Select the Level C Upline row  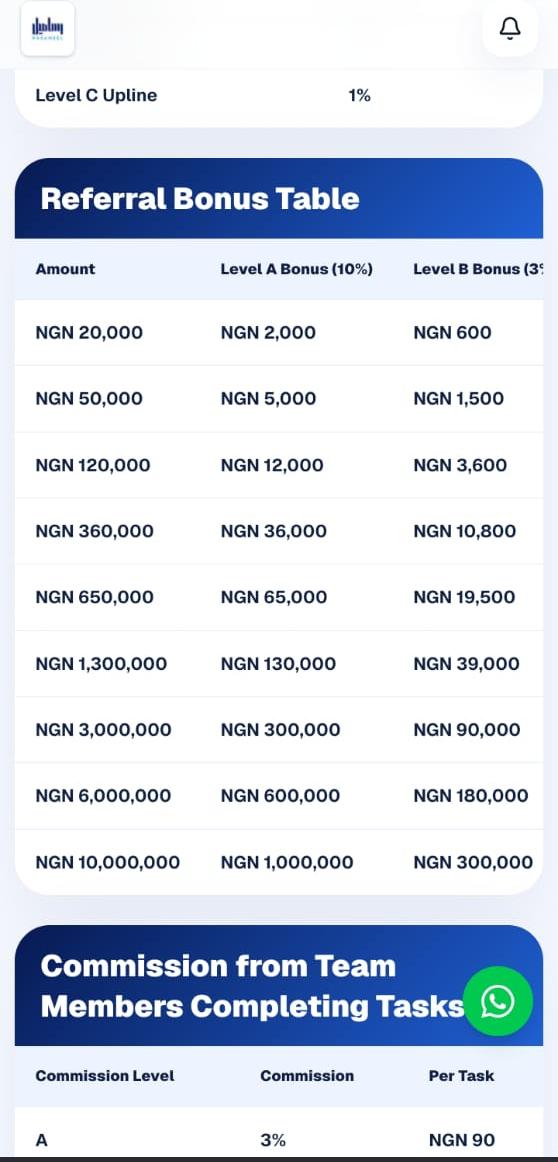[x=279, y=96]
